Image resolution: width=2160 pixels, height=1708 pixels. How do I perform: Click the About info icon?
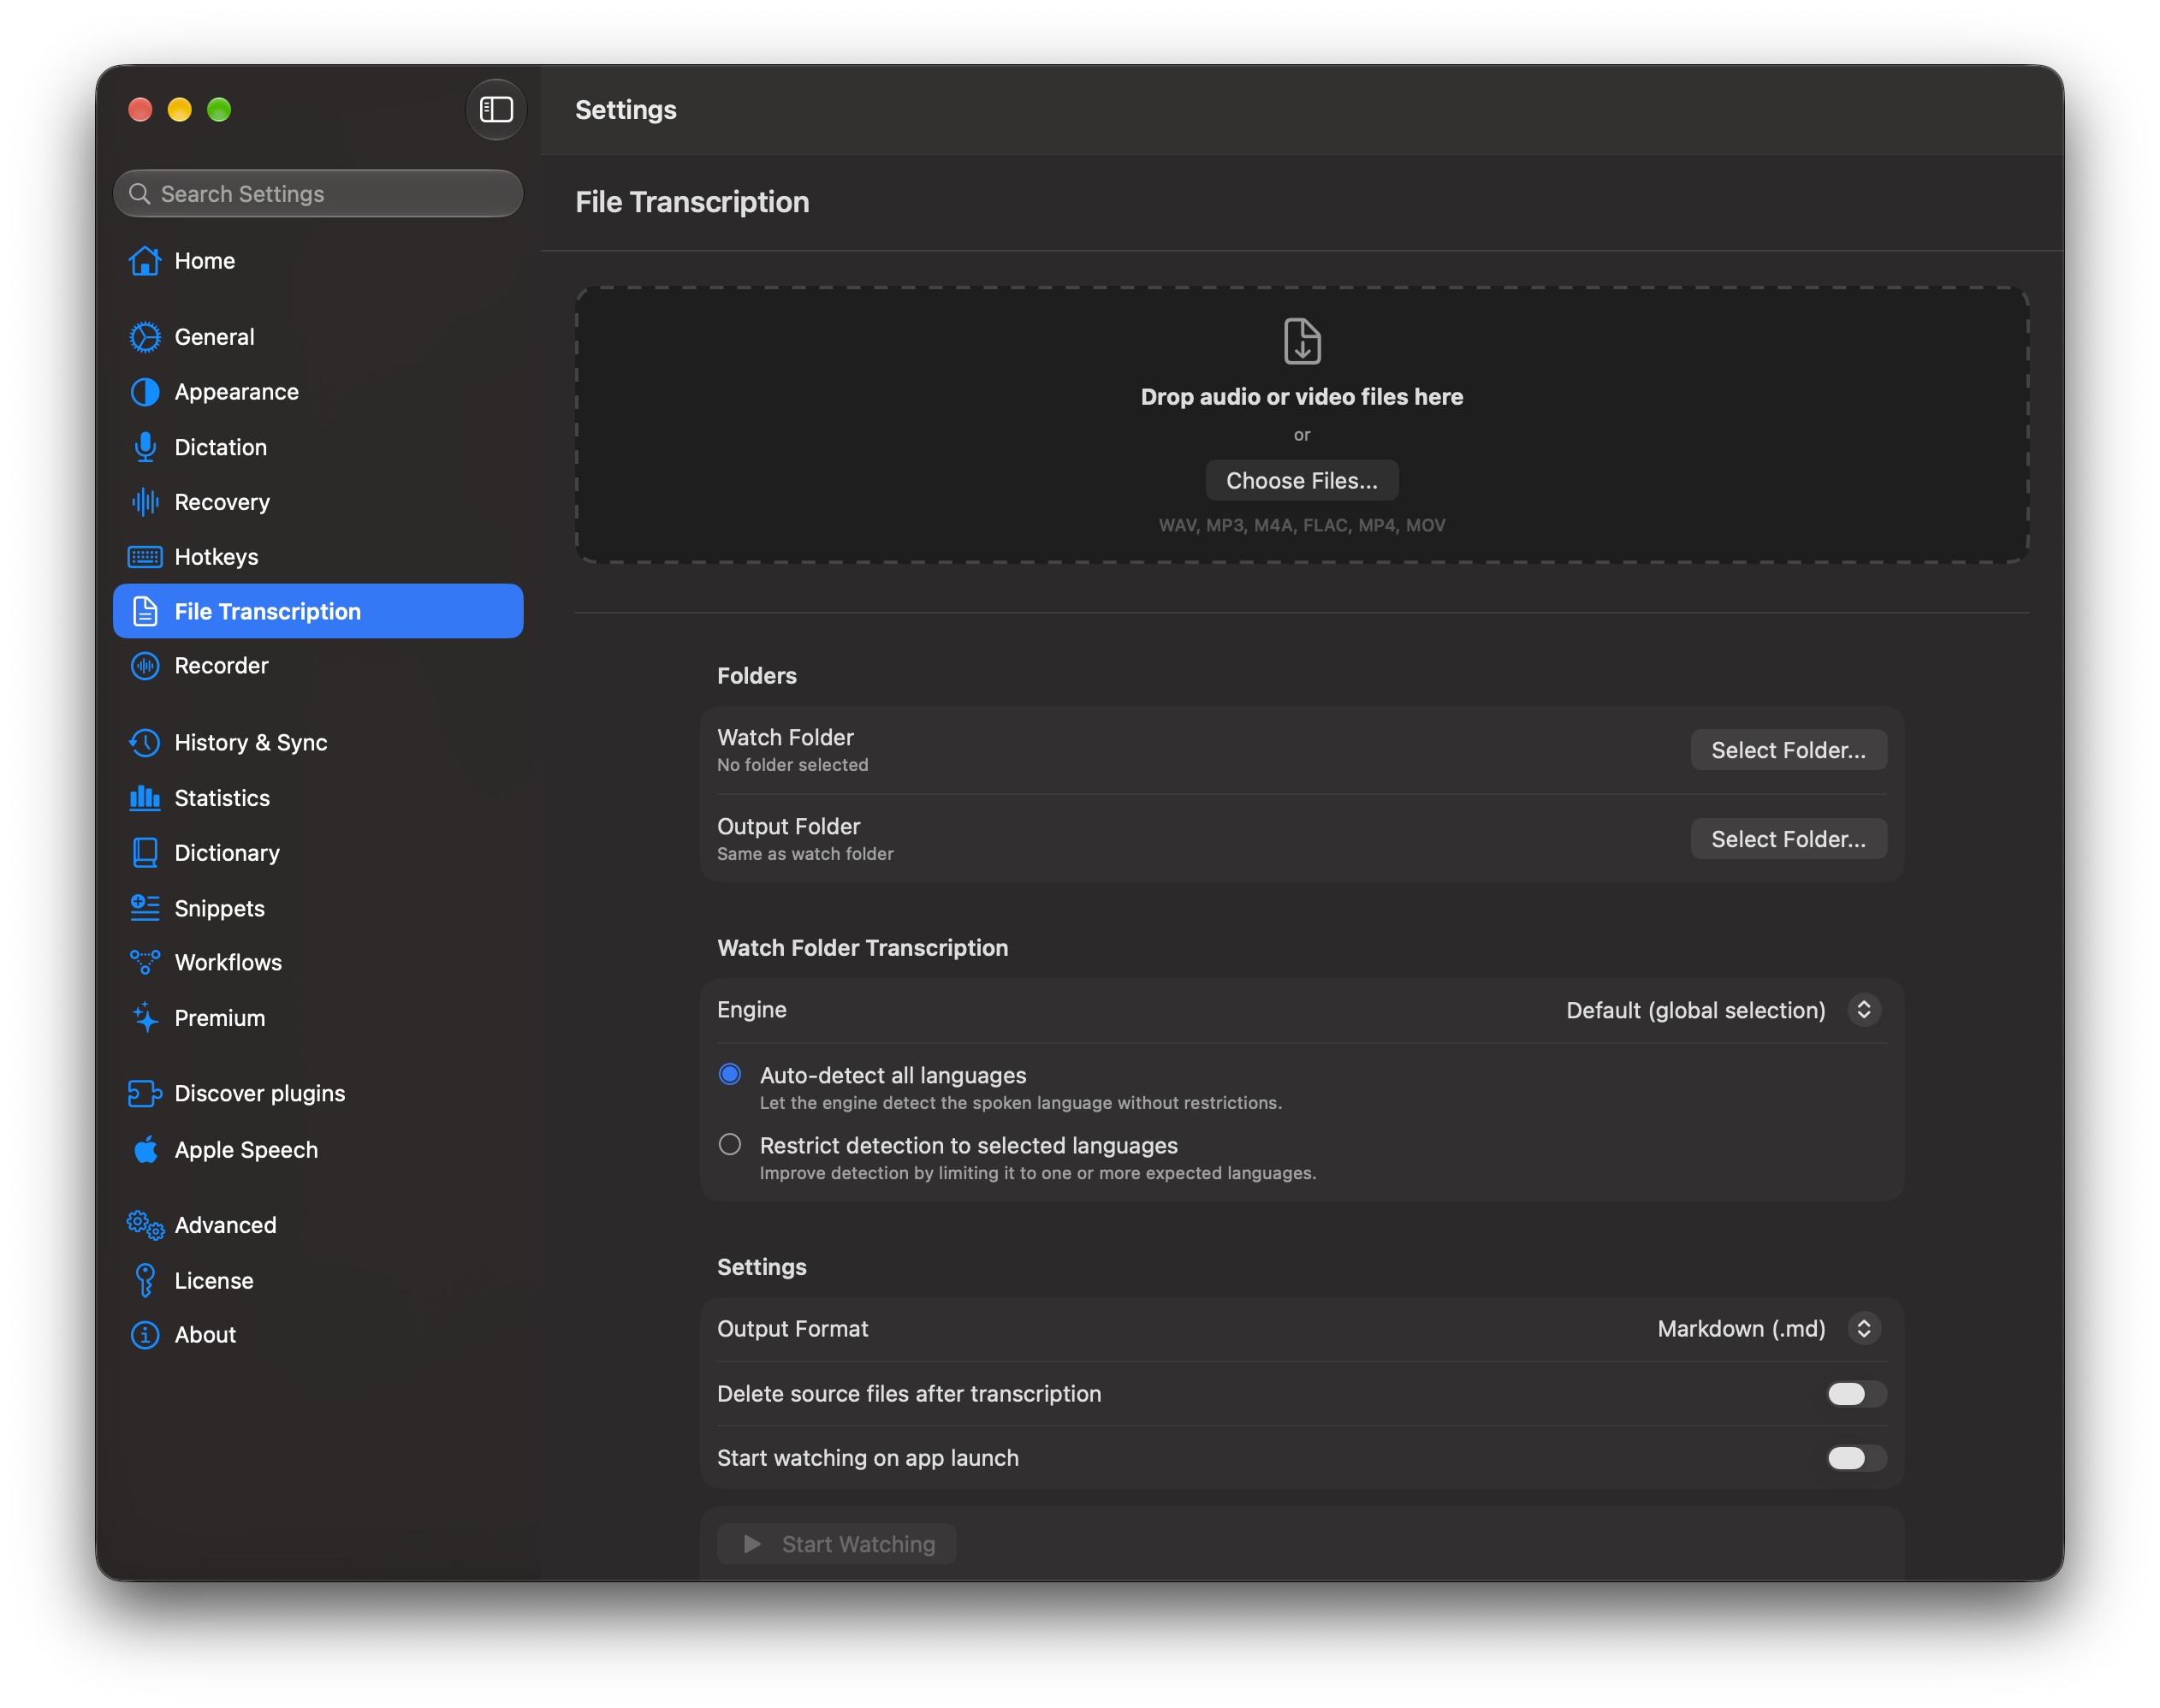click(145, 1335)
